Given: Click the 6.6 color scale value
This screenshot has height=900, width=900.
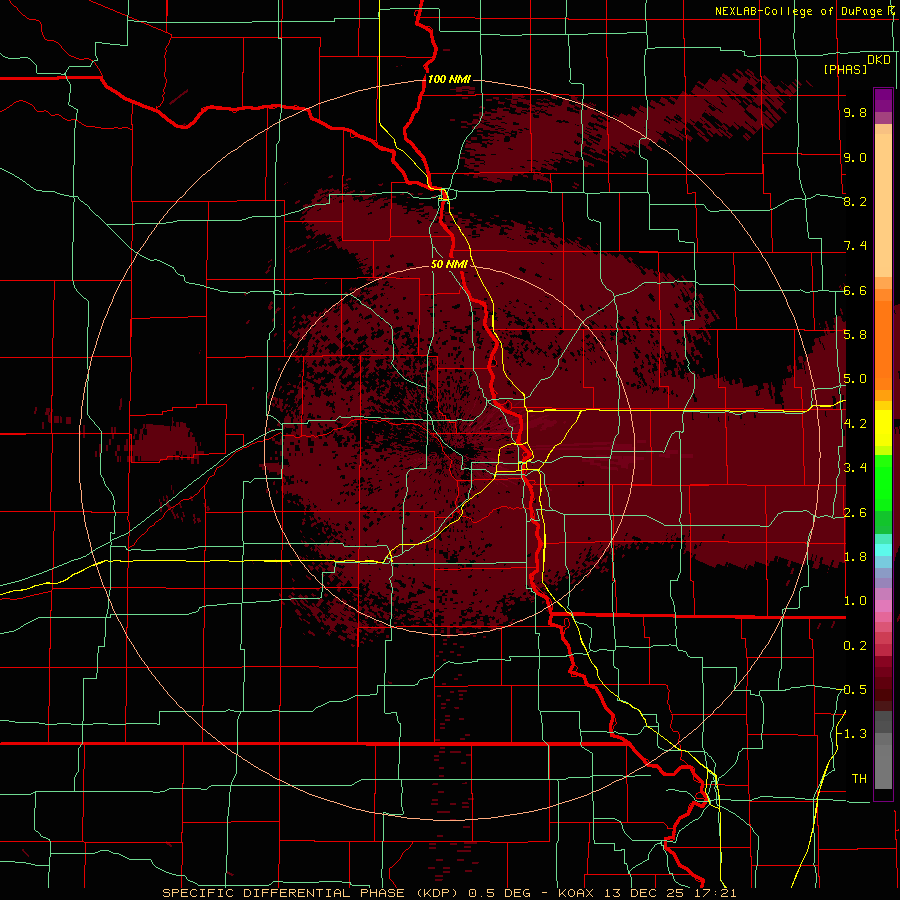Looking at the screenshot, I should [855, 290].
